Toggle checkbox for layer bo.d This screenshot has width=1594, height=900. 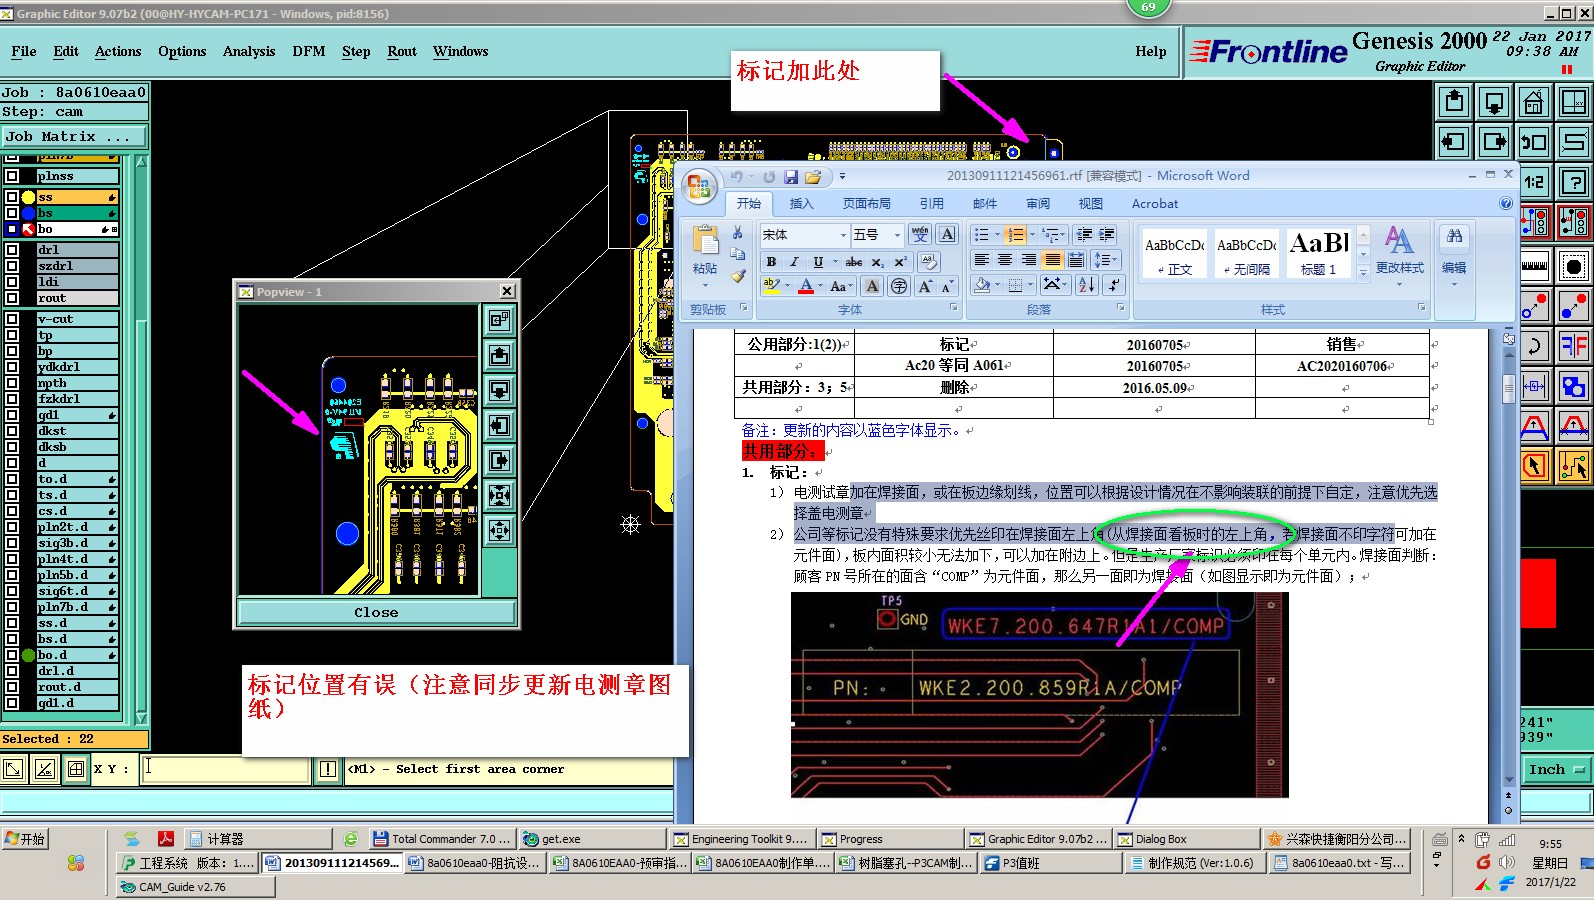pyautogui.click(x=12, y=655)
